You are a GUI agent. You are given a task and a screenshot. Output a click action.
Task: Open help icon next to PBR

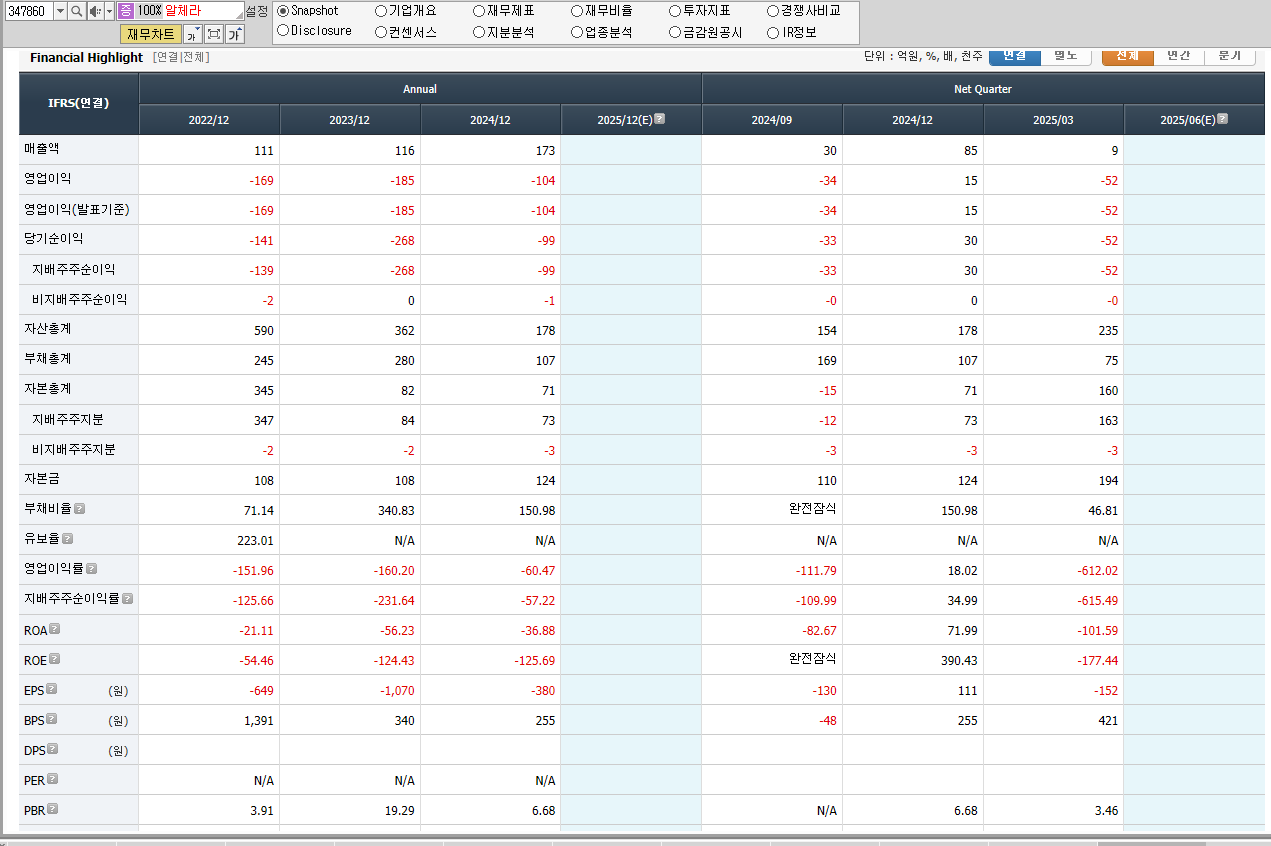[x=53, y=808]
